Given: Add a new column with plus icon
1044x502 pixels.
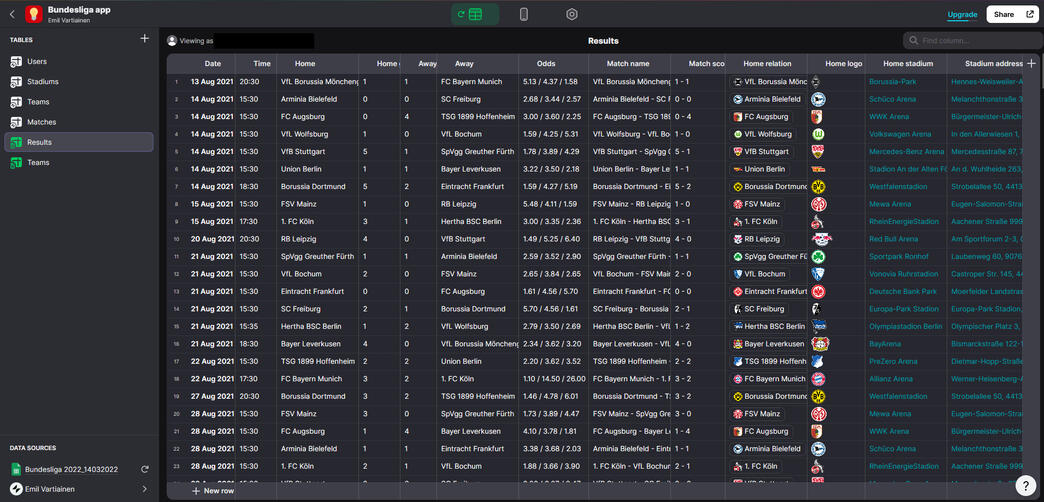Looking at the screenshot, I should [1031, 64].
